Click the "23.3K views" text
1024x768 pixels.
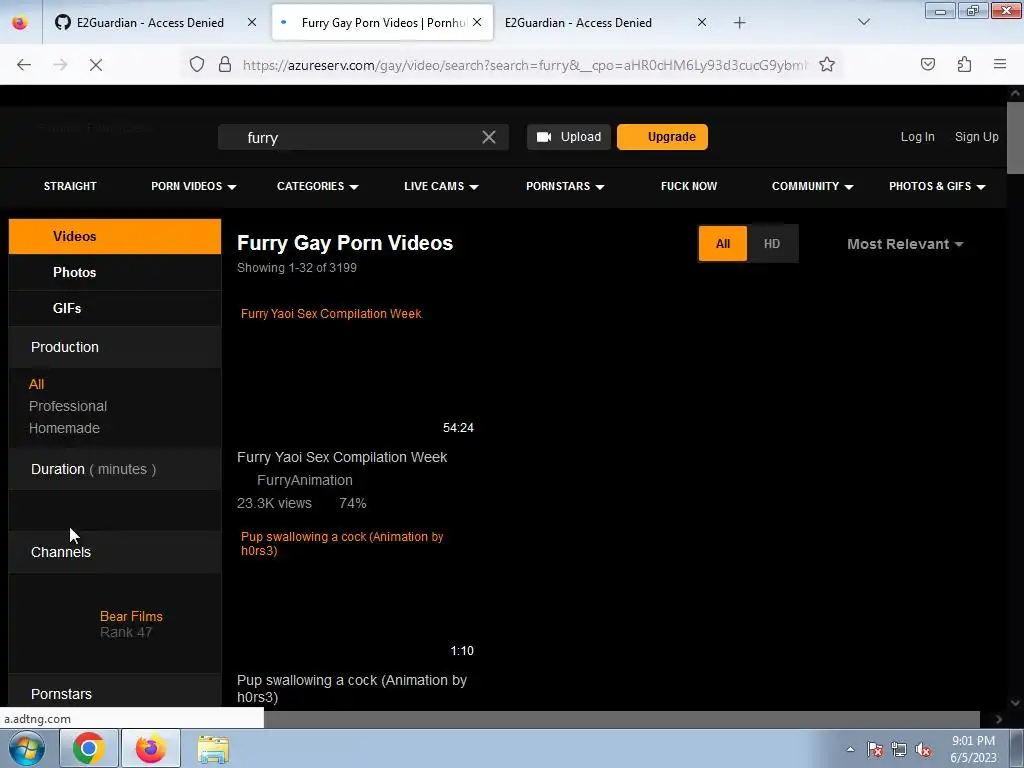pyautogui.click(x=274, y=504)
